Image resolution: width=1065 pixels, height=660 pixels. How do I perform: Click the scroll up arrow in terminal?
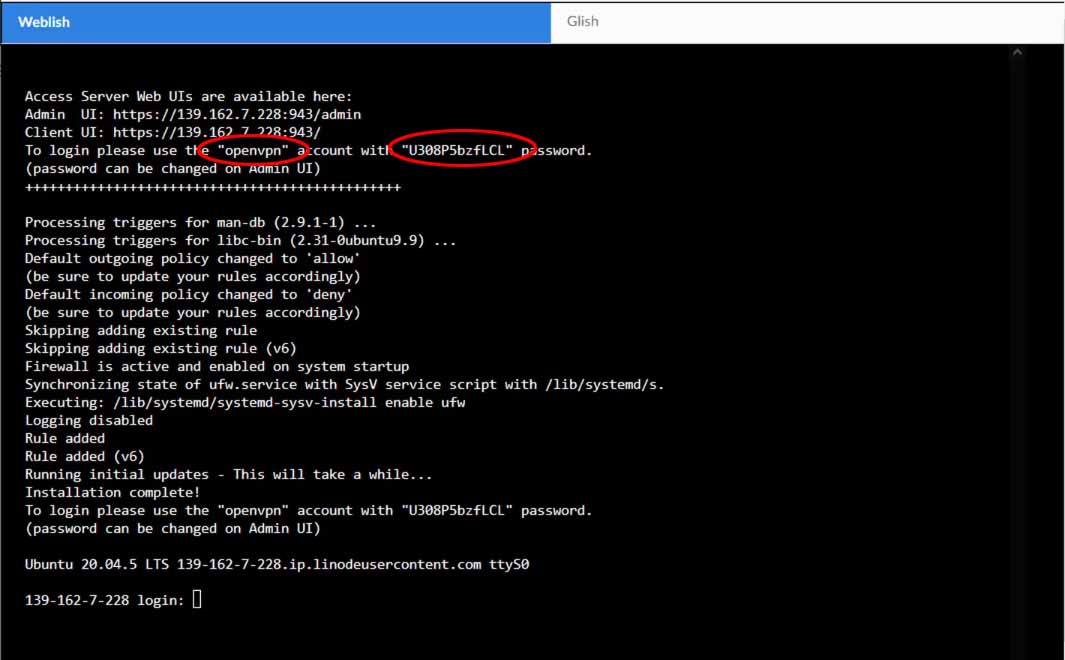coord(1017,53)
